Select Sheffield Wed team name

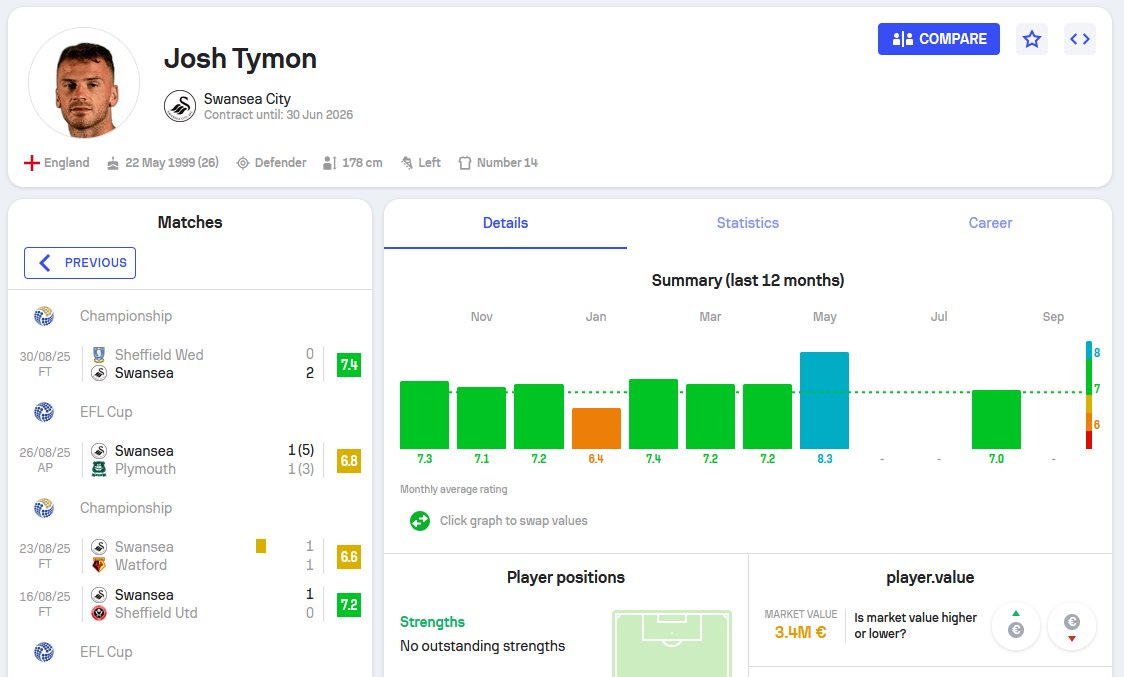[x=159, y=355]
